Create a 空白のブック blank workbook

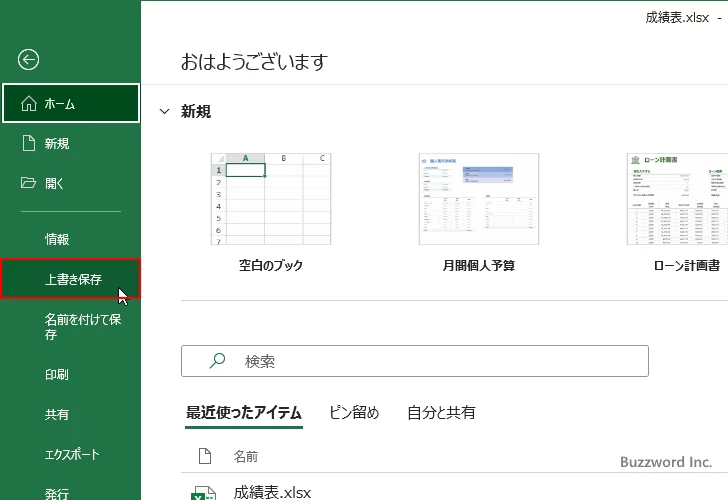coord(270,200)
